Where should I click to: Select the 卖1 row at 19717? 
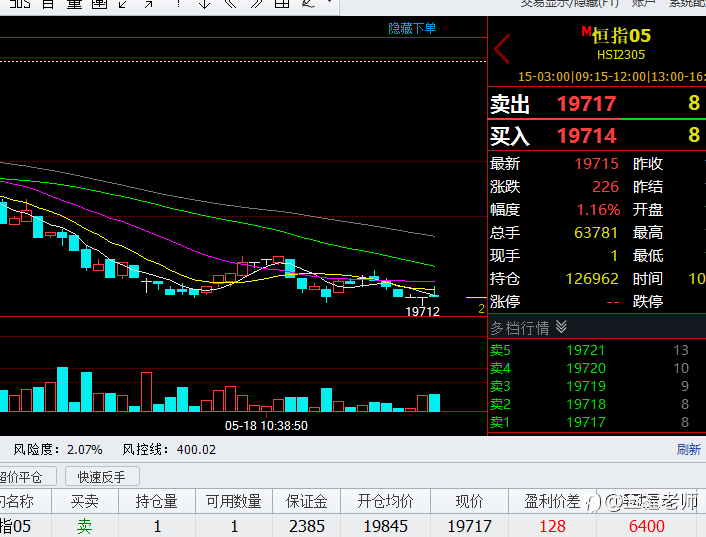(597, 422)
